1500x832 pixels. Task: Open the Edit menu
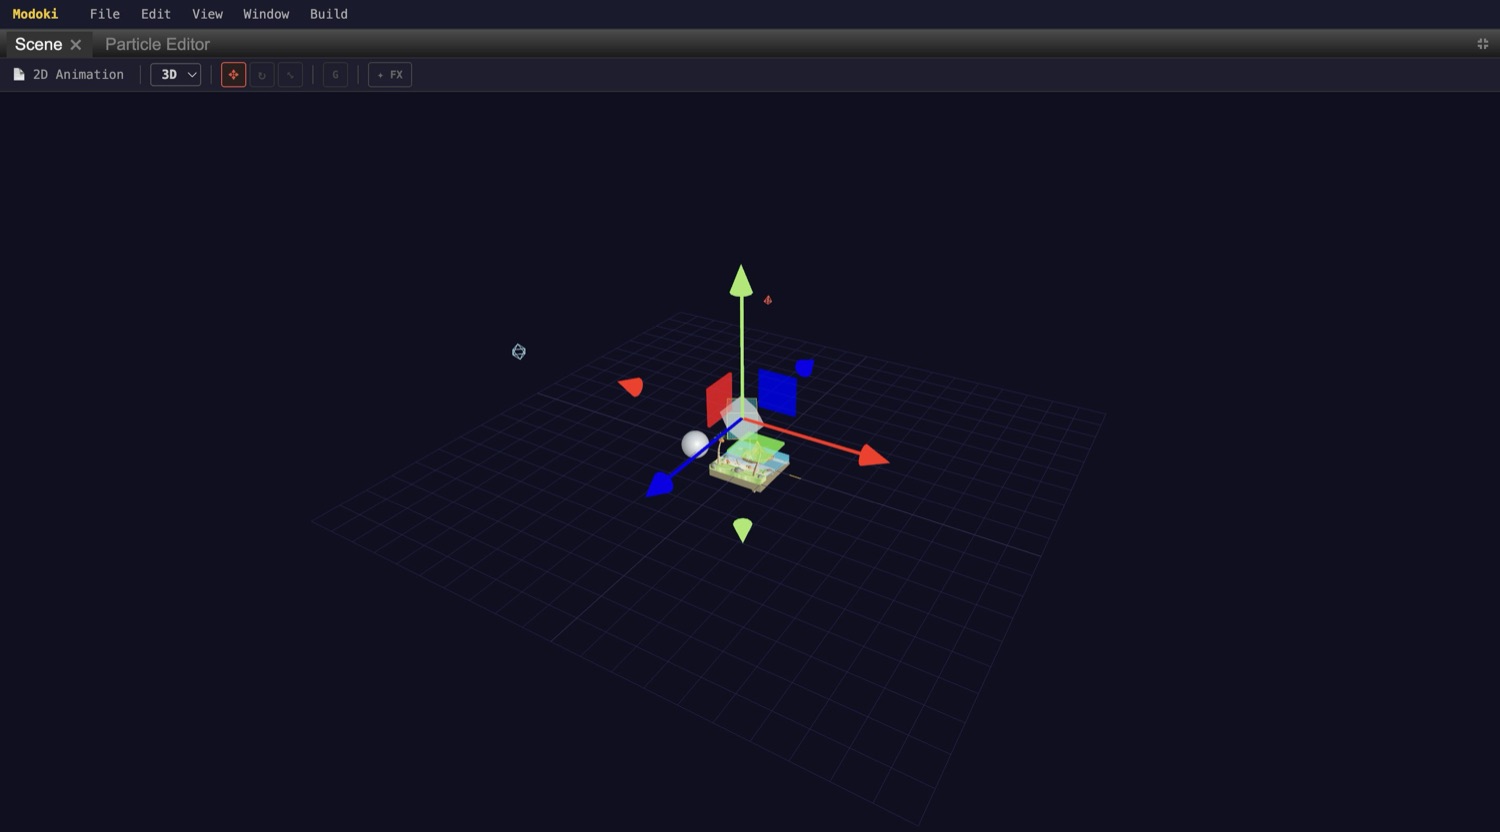pyautogui.click(x=156, y=14)
